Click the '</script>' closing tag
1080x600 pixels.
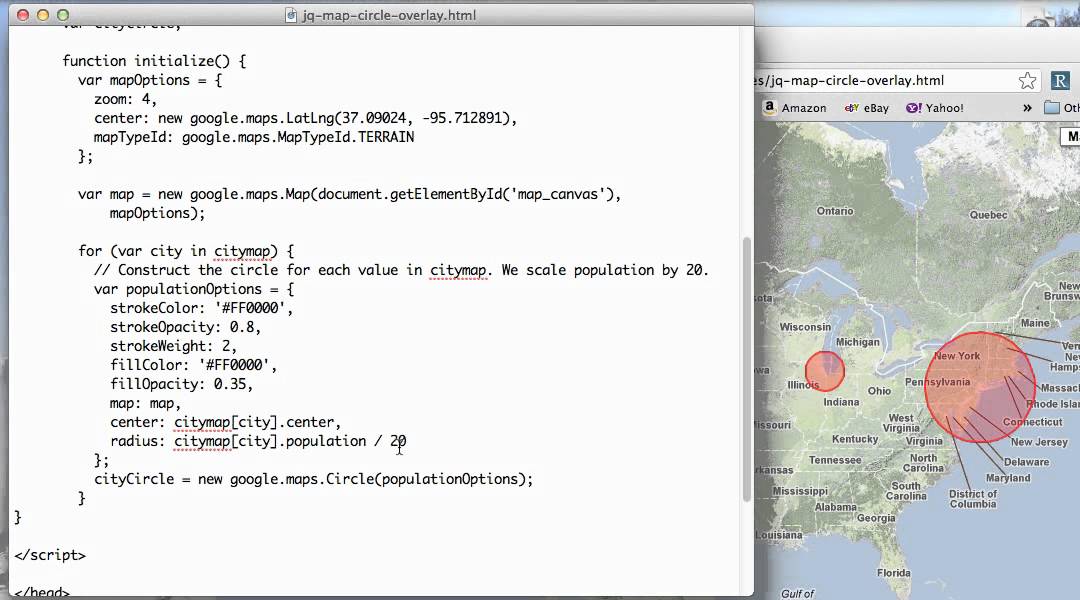tap(50, 555)
